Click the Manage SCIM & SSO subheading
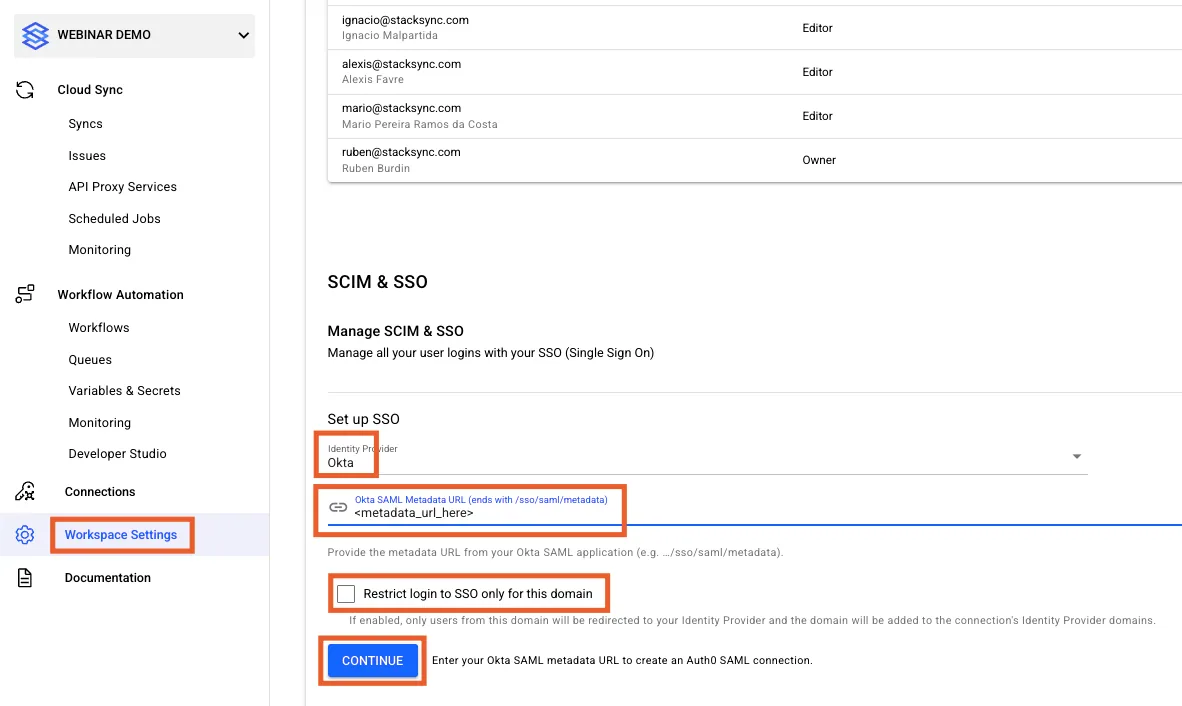The height and width of the screenshot is (706, 1182). 395,332
